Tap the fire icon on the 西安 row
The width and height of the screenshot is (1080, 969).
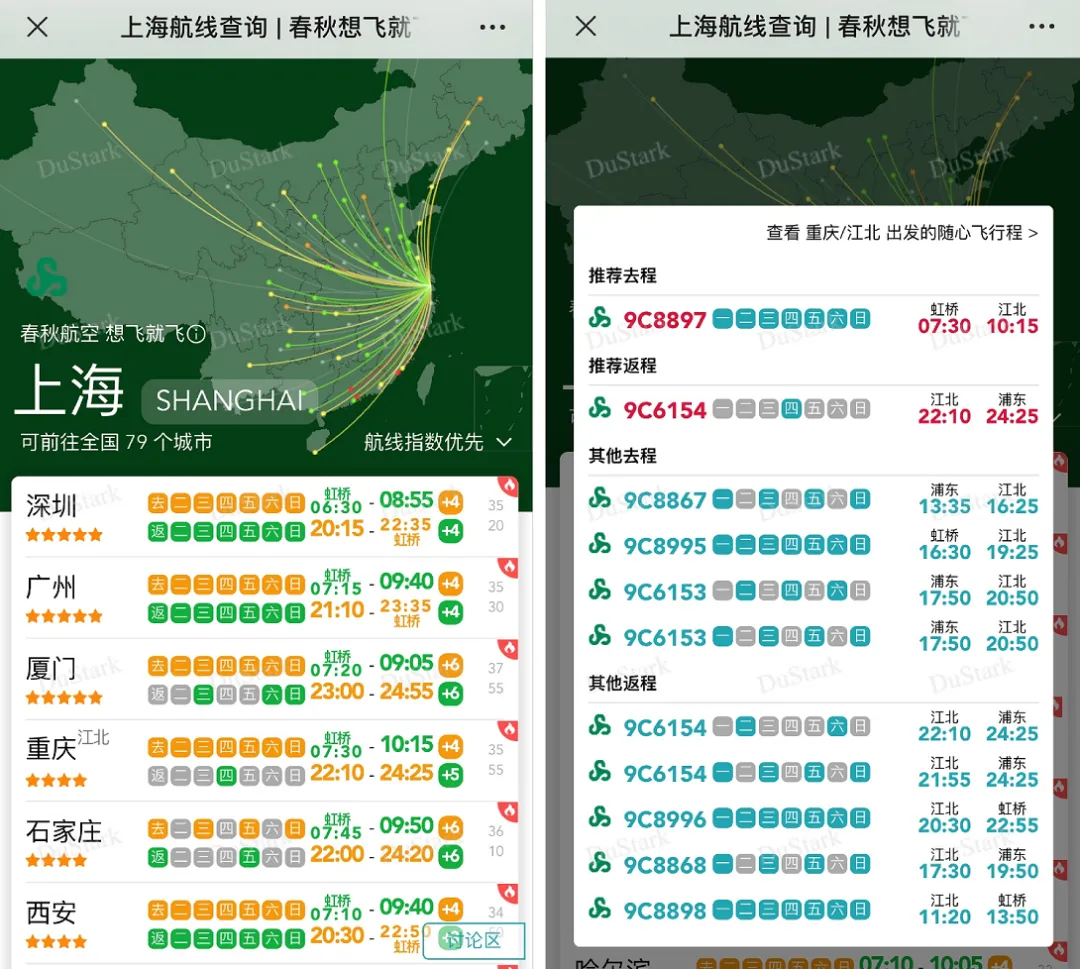[509, 893]
